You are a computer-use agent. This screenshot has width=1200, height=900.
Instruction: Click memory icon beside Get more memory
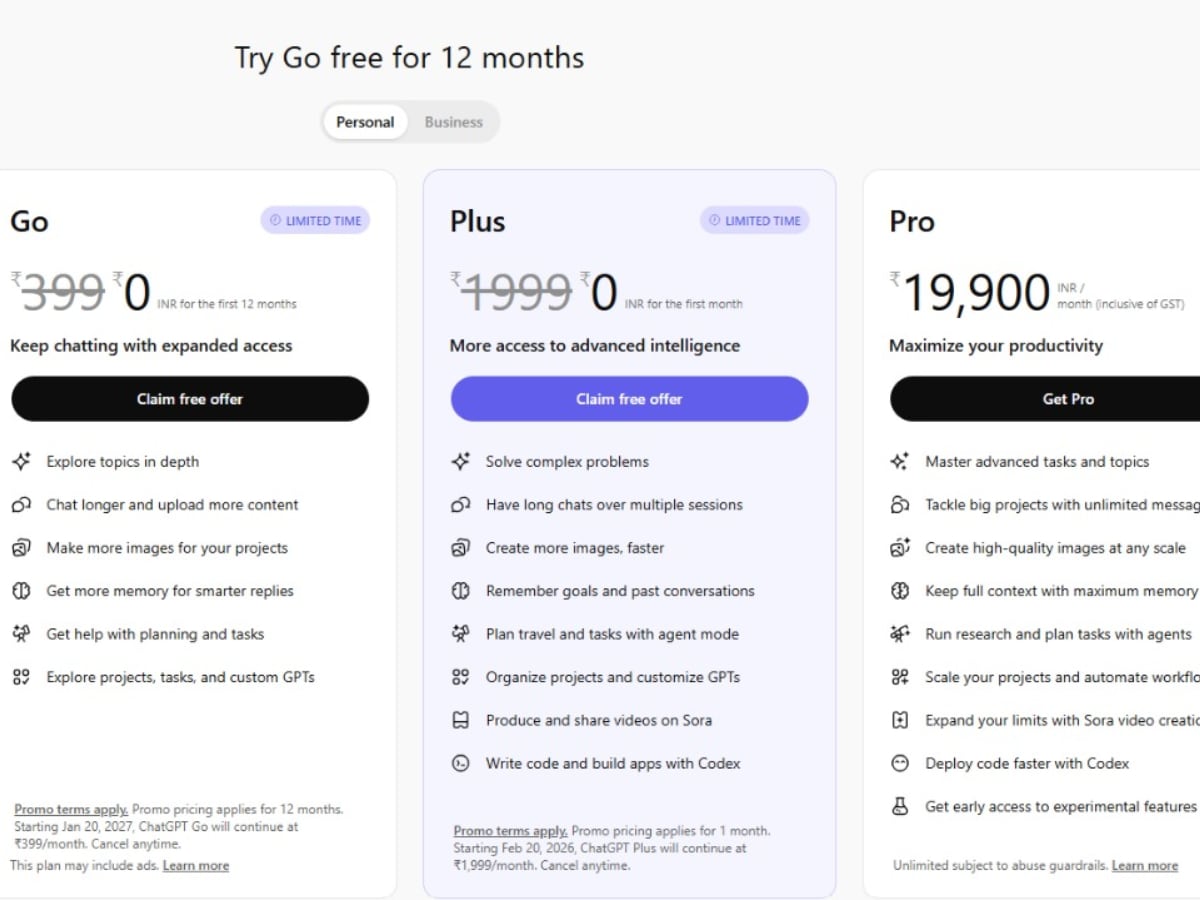21,591
